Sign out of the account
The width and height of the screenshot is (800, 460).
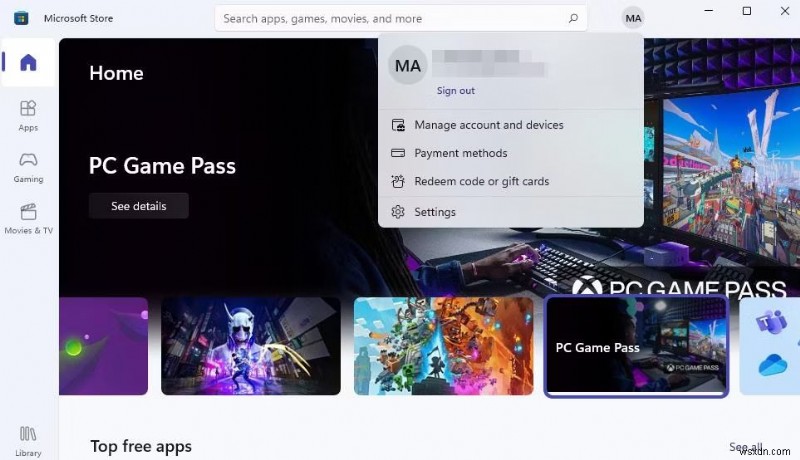pyautogui.click(x=456, y=91)
